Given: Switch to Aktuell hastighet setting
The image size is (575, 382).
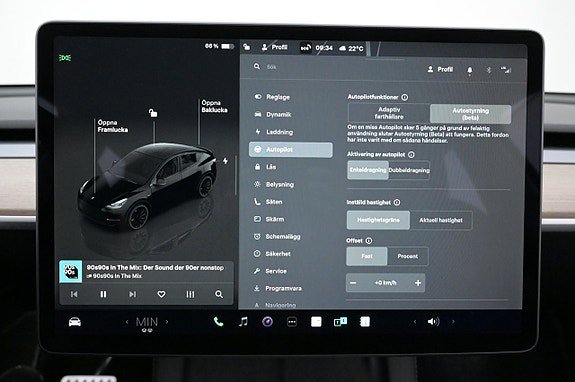Looking at the screenshot, I should 441,220.
